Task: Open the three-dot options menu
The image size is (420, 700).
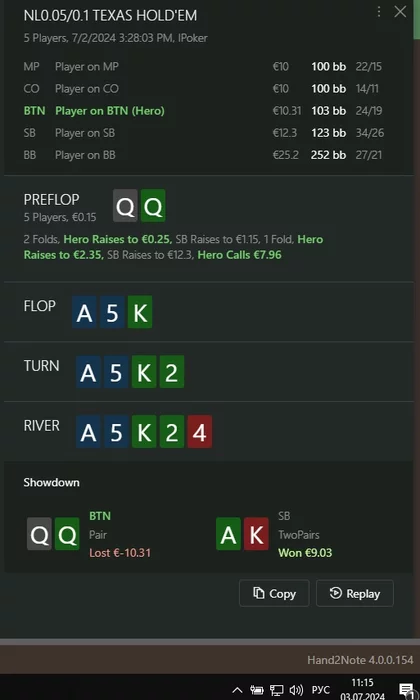Action: click(x=378, y=12)
